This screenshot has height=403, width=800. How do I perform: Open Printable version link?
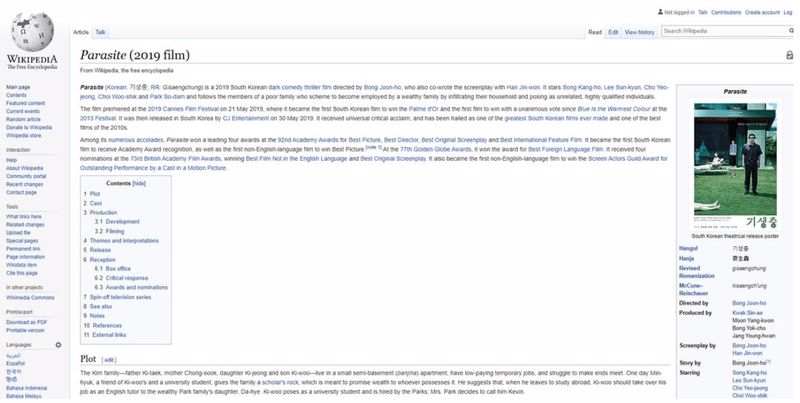(x=25, y=331)
